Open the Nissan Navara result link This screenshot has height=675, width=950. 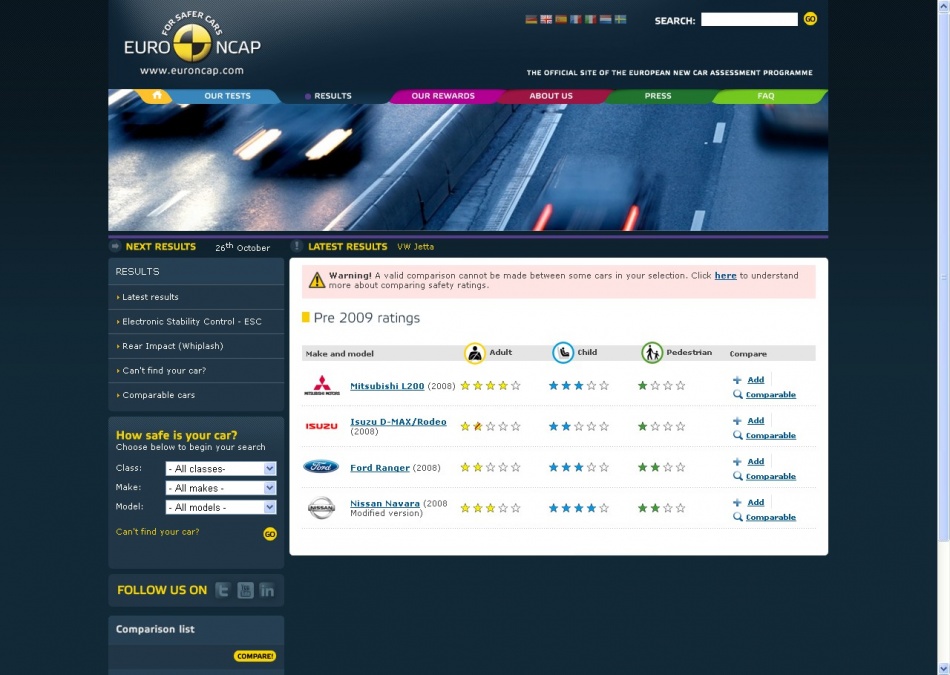pos(385,504)
